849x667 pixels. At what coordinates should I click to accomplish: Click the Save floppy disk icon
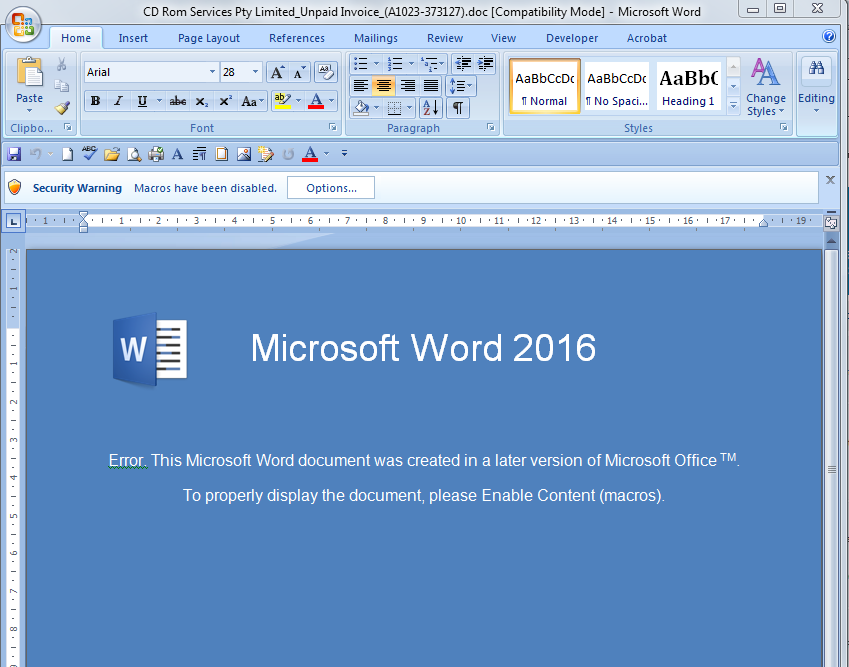coord(14,154)
